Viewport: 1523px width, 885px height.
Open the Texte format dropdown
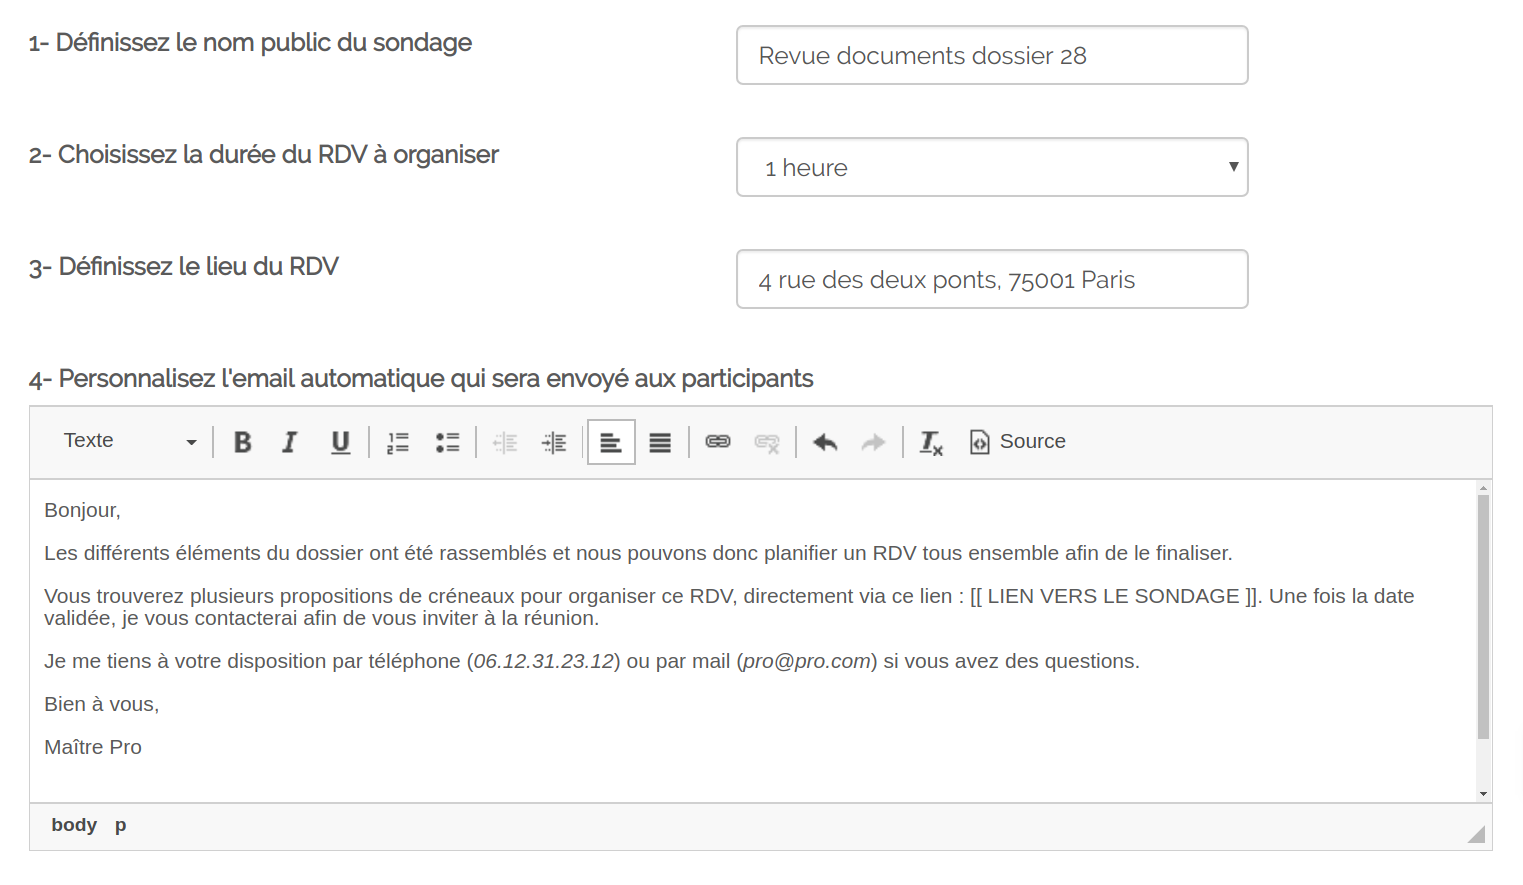coord(130,441)
